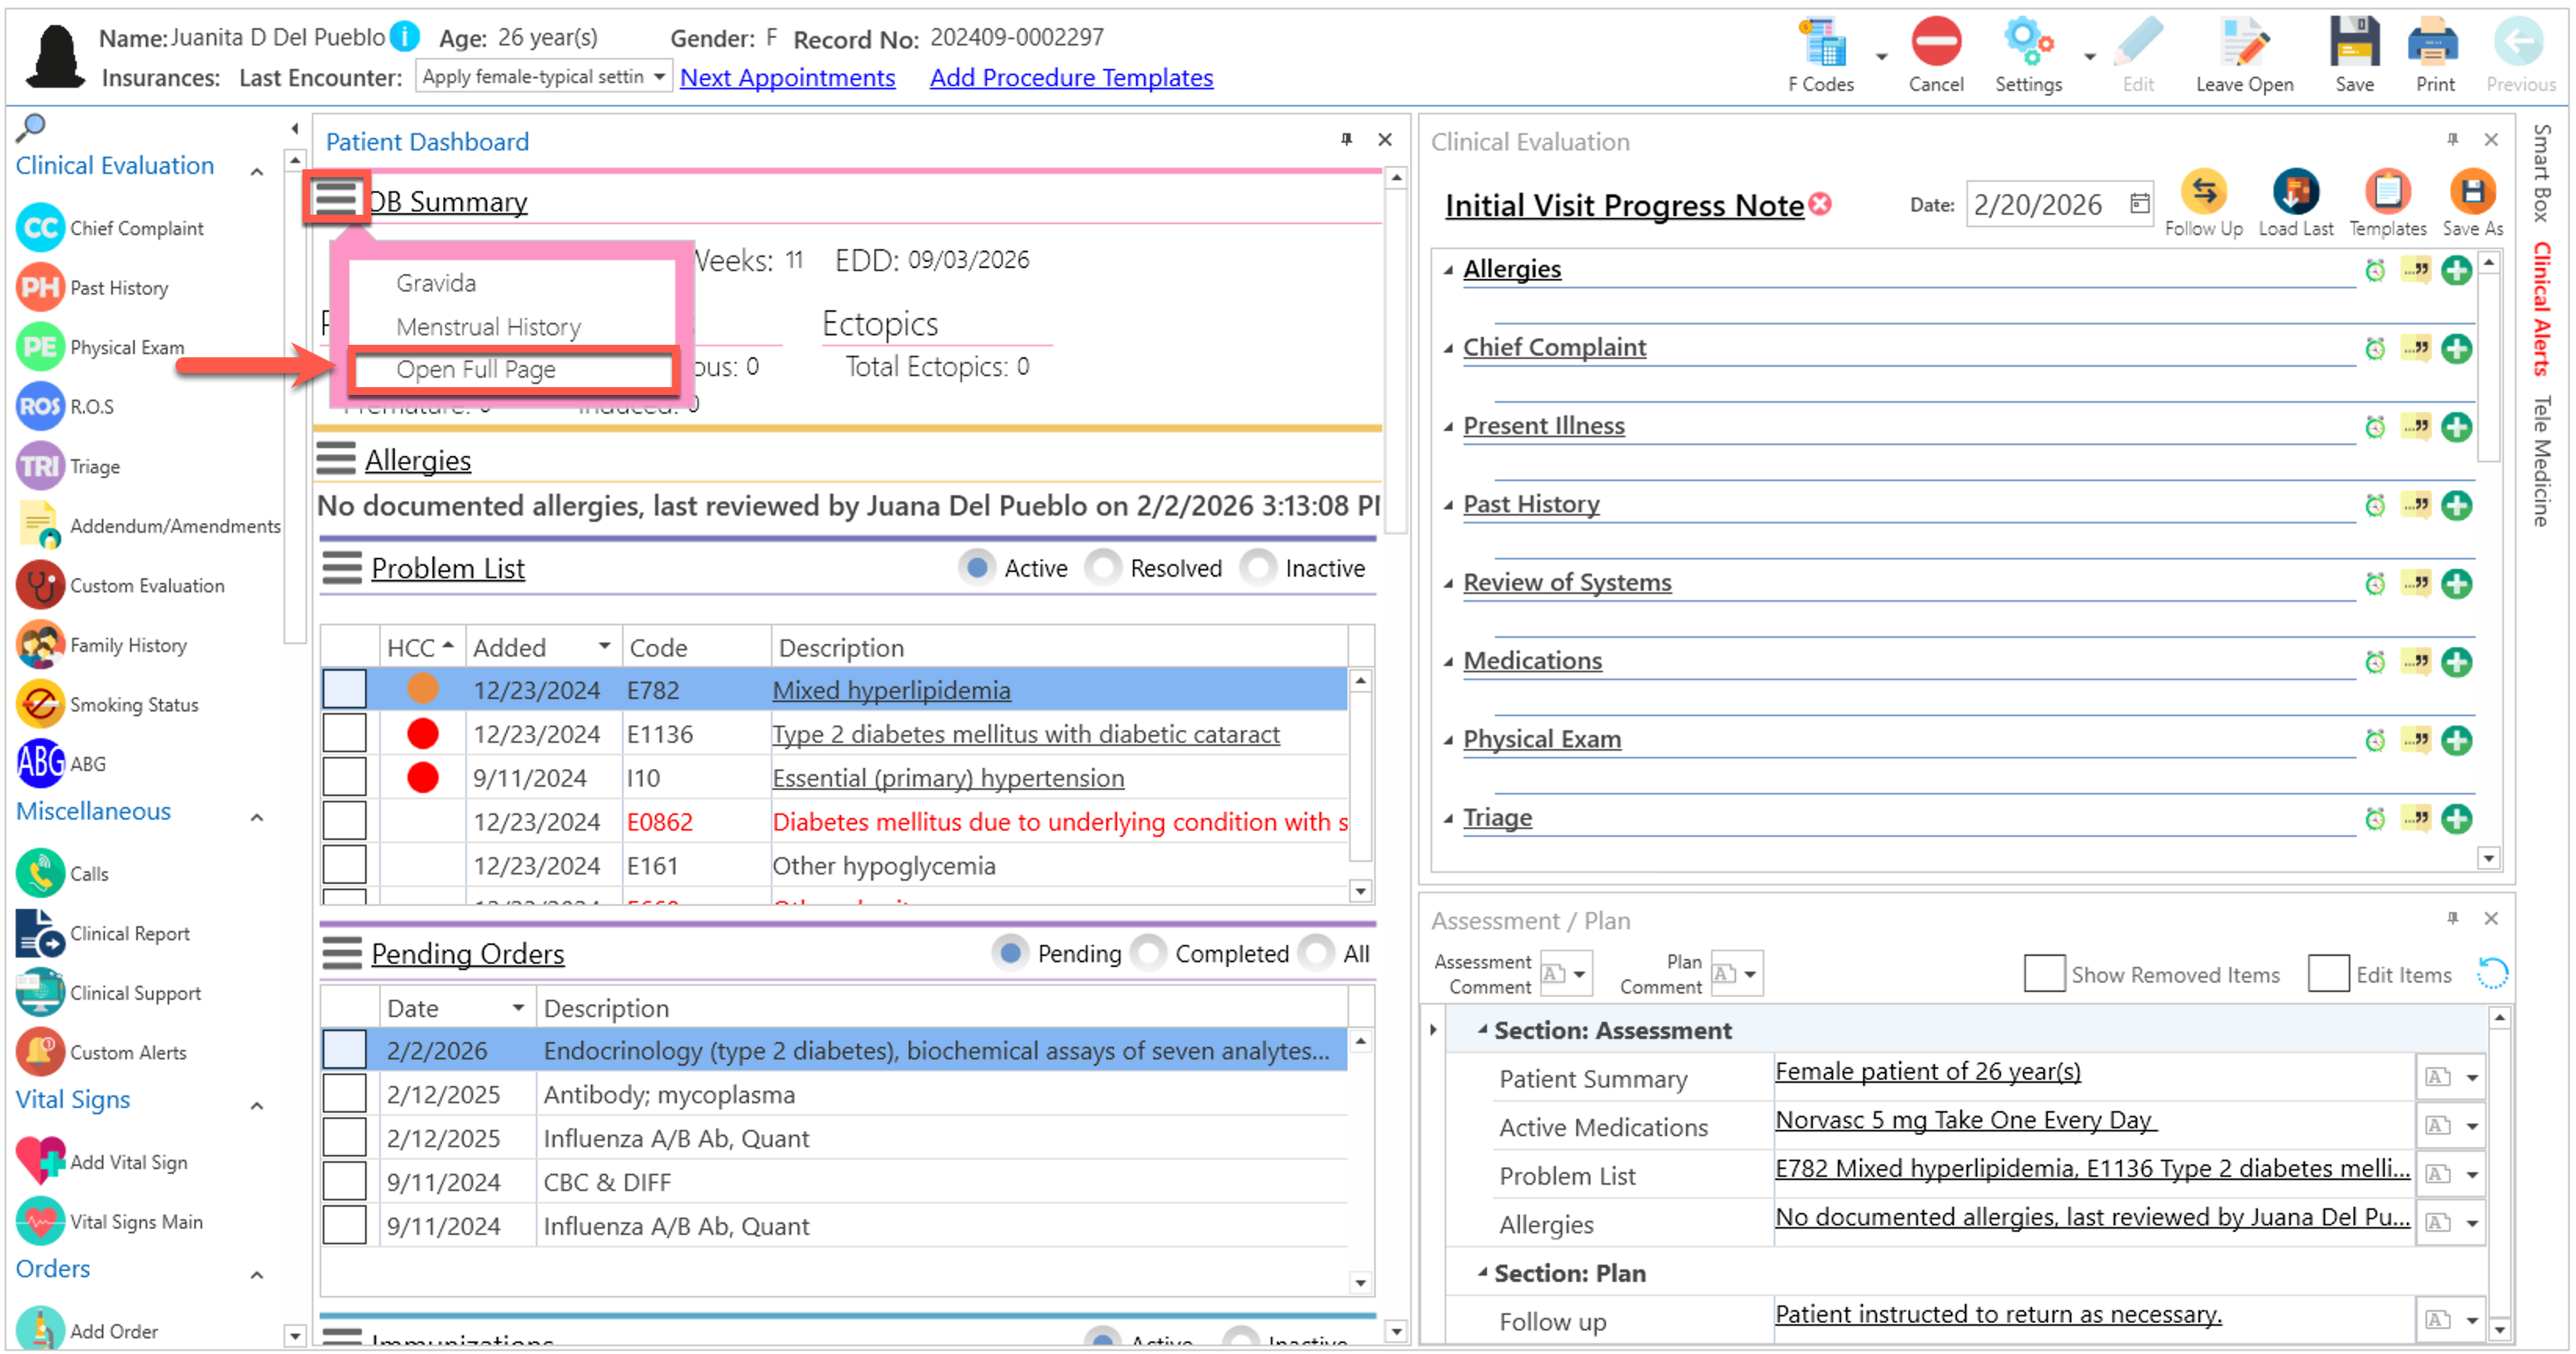
Task: Select Completed pending orders radio
Action: click(x=1149, y=954)
